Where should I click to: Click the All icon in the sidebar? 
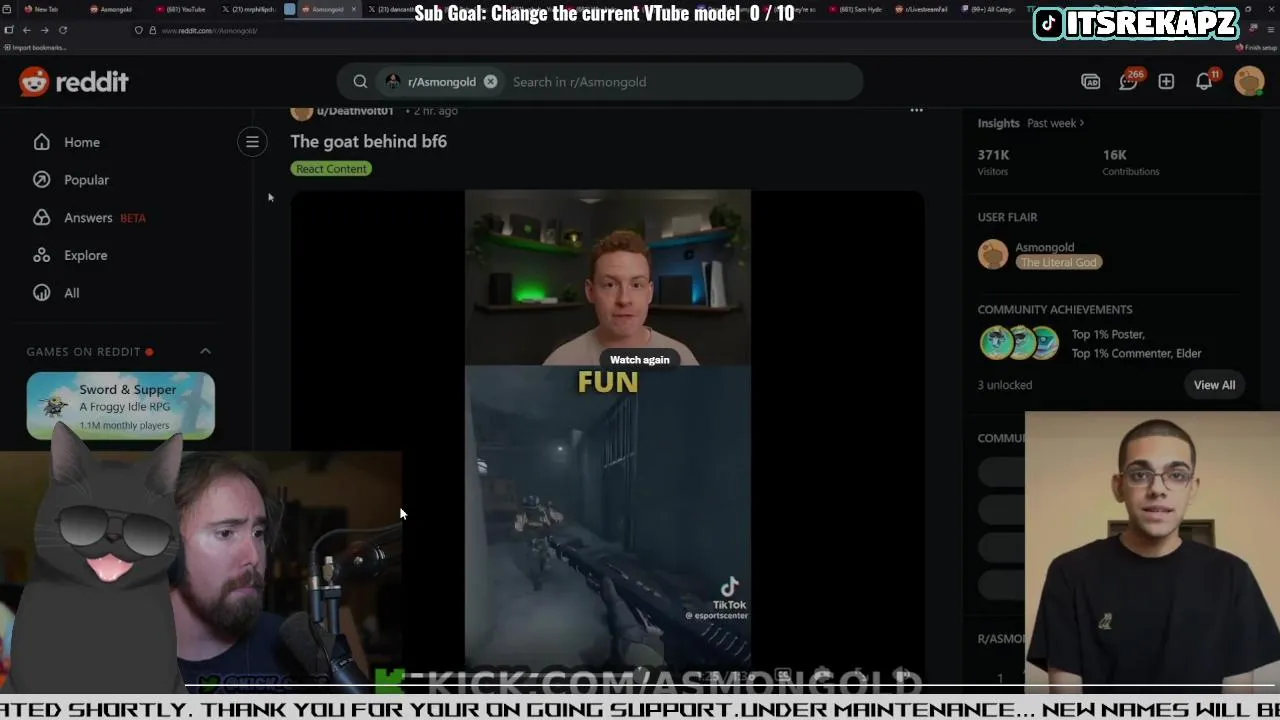41,293
